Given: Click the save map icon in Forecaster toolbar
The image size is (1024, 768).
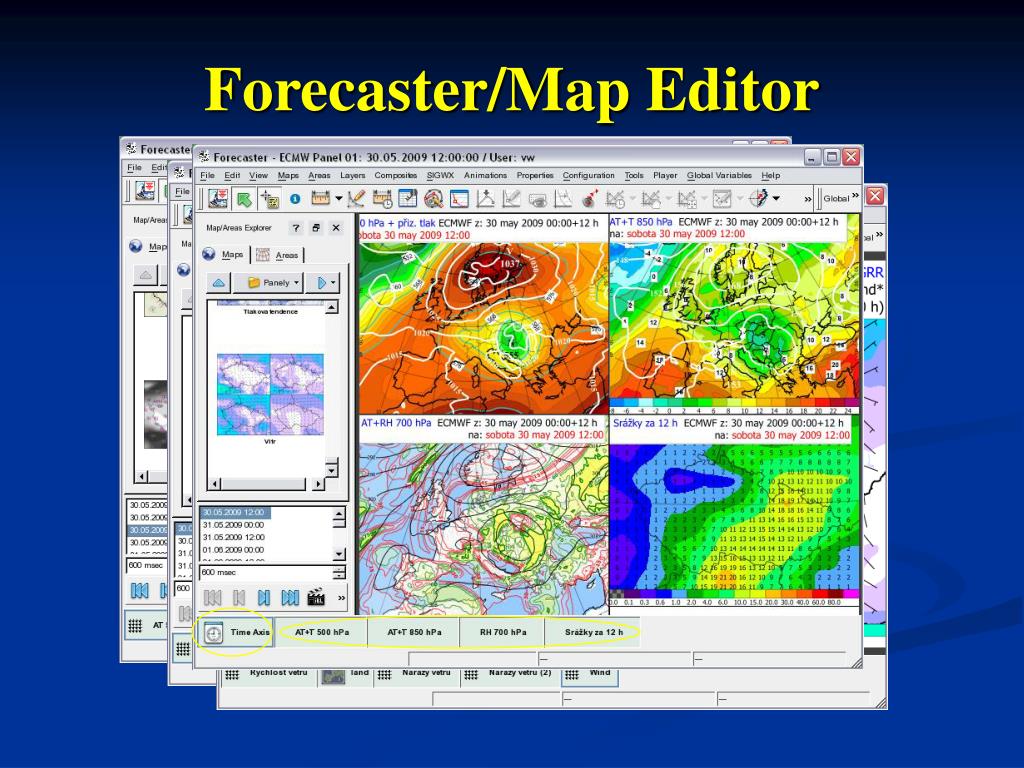Looking at the screenshot, I should (x=217, y=199).
